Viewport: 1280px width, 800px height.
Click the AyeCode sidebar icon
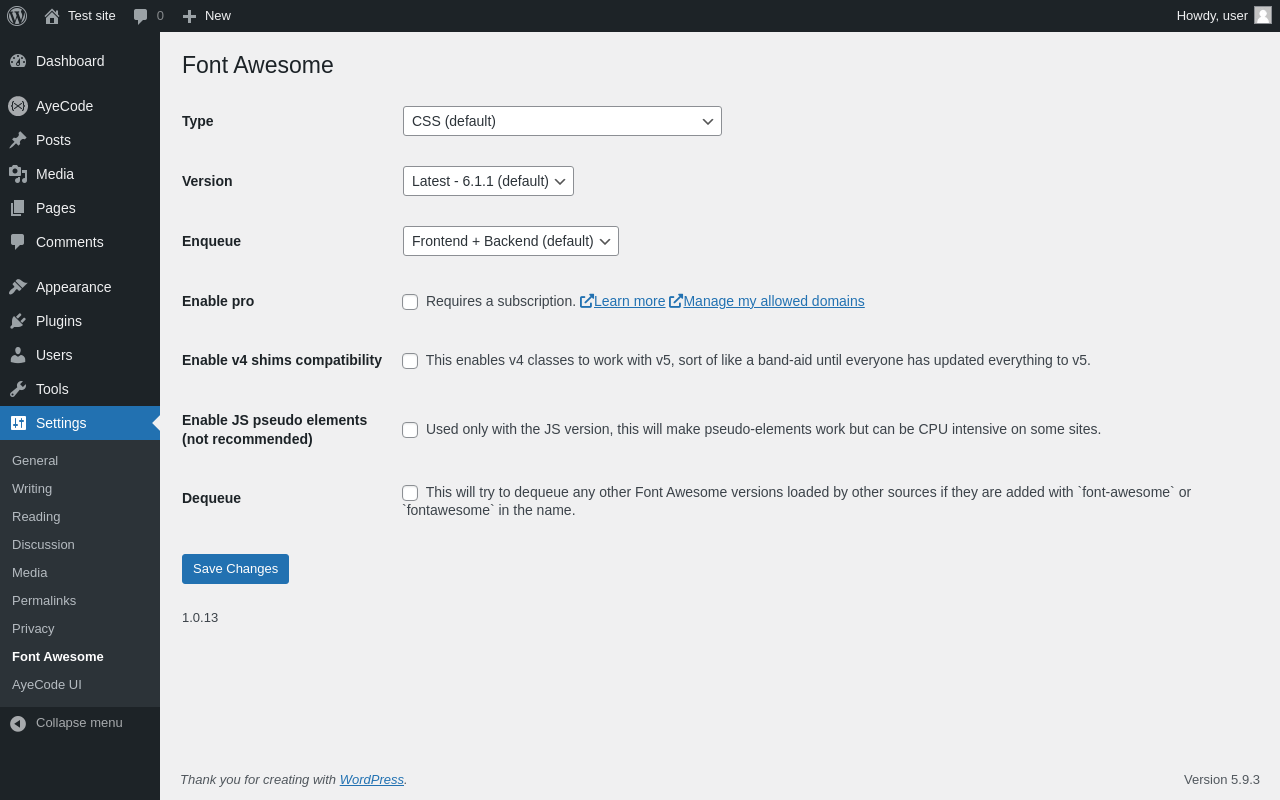pos(18,106)
